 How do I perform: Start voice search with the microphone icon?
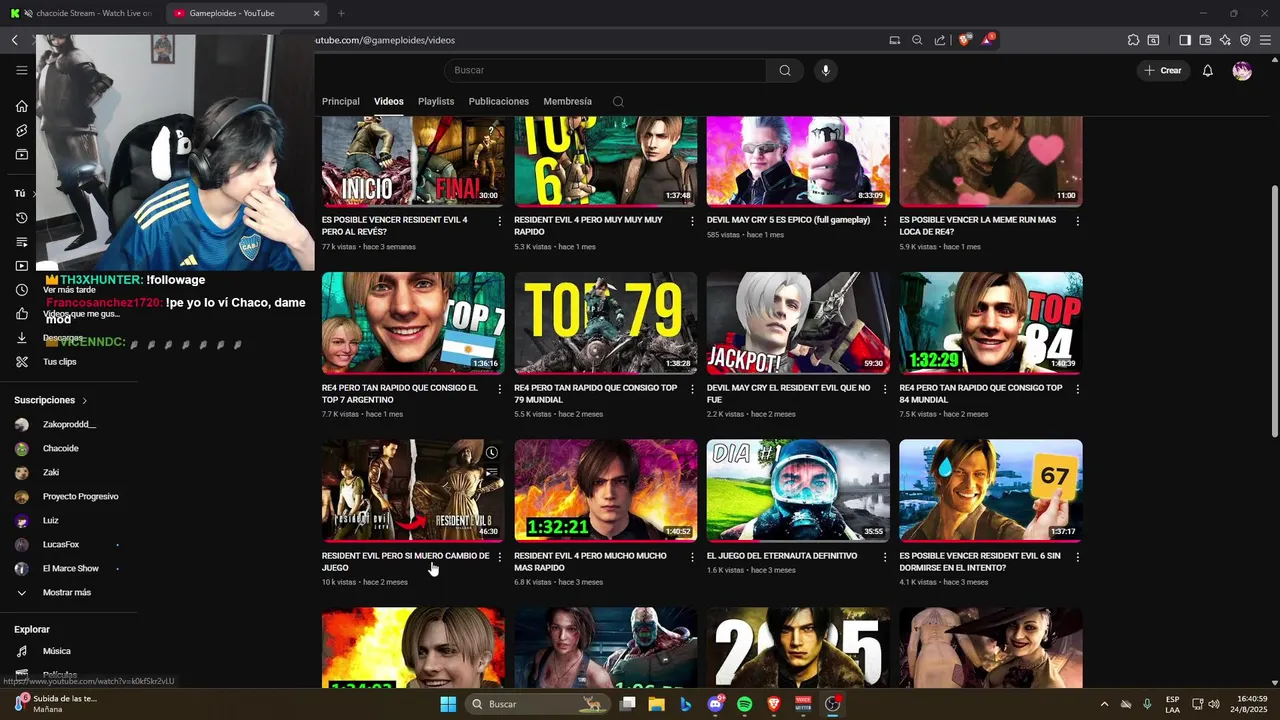(825, 70)
